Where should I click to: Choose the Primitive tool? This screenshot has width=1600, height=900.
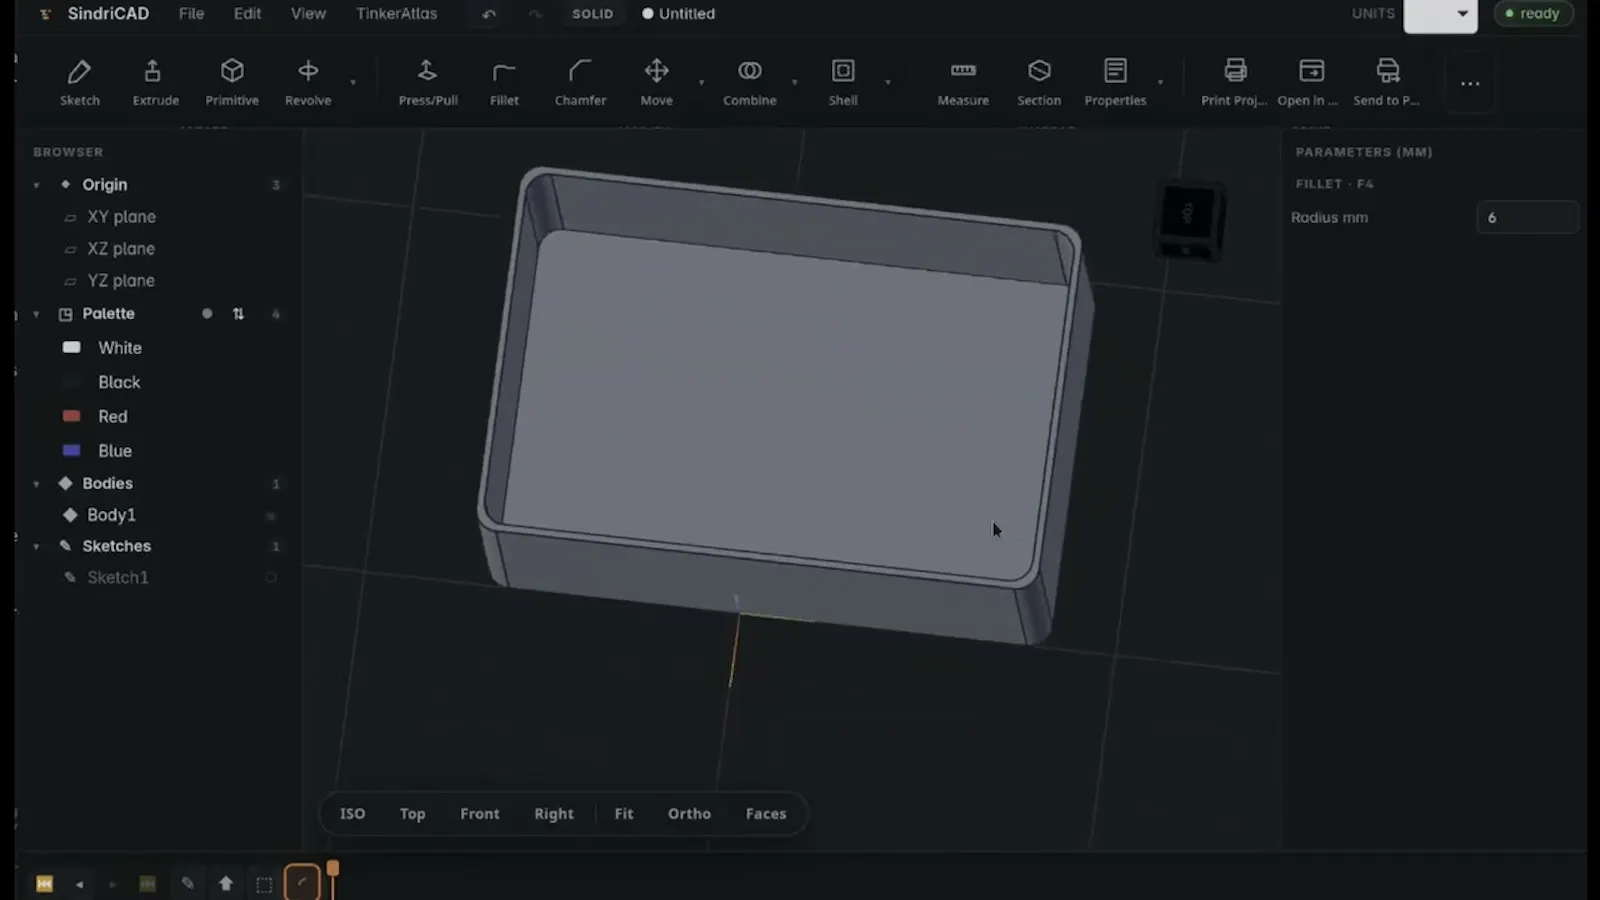[232, 82]
